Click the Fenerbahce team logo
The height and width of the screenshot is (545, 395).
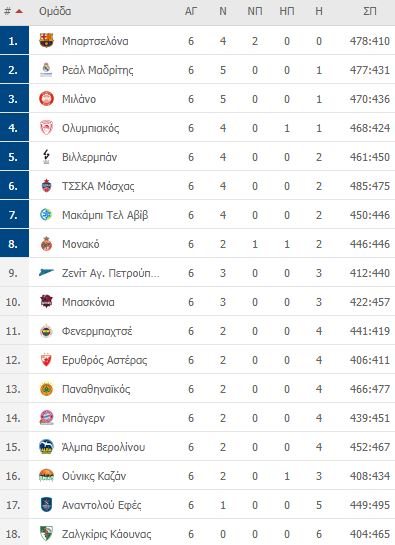(46, 331)
